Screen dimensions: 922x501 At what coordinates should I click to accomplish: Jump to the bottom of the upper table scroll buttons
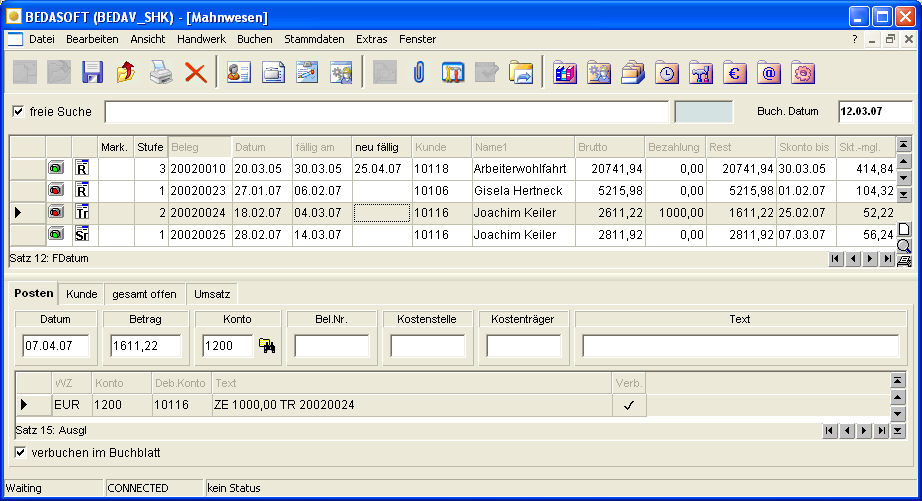click(x=904, y=195)
